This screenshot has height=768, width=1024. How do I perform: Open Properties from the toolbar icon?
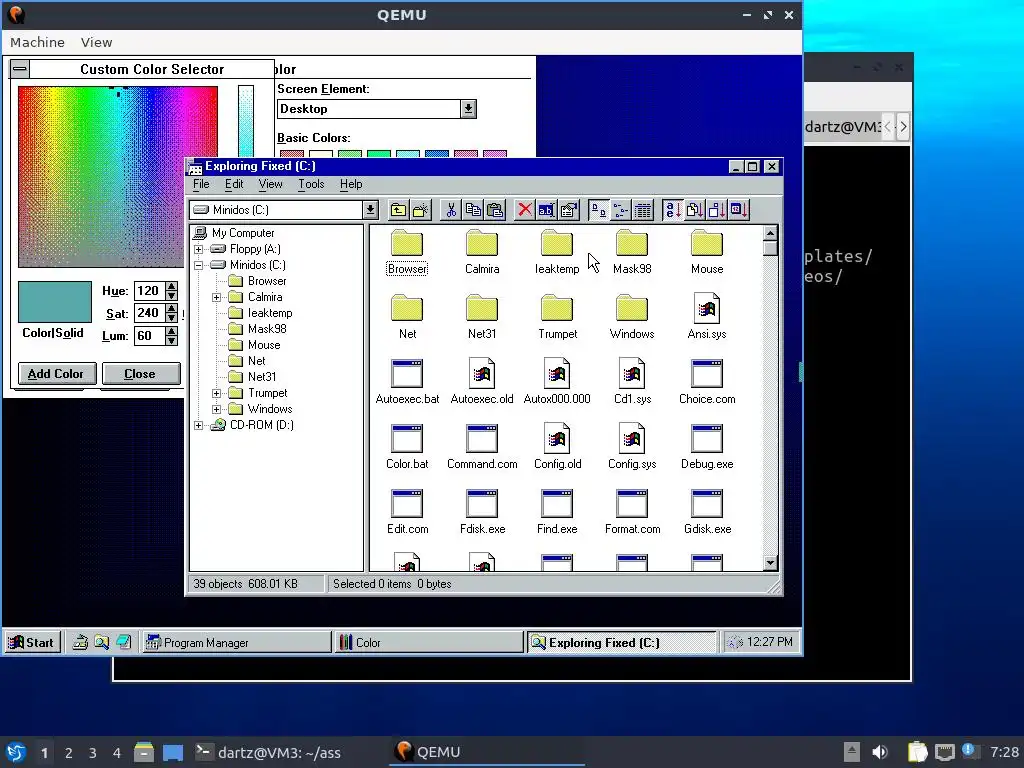tap(569, 210)
